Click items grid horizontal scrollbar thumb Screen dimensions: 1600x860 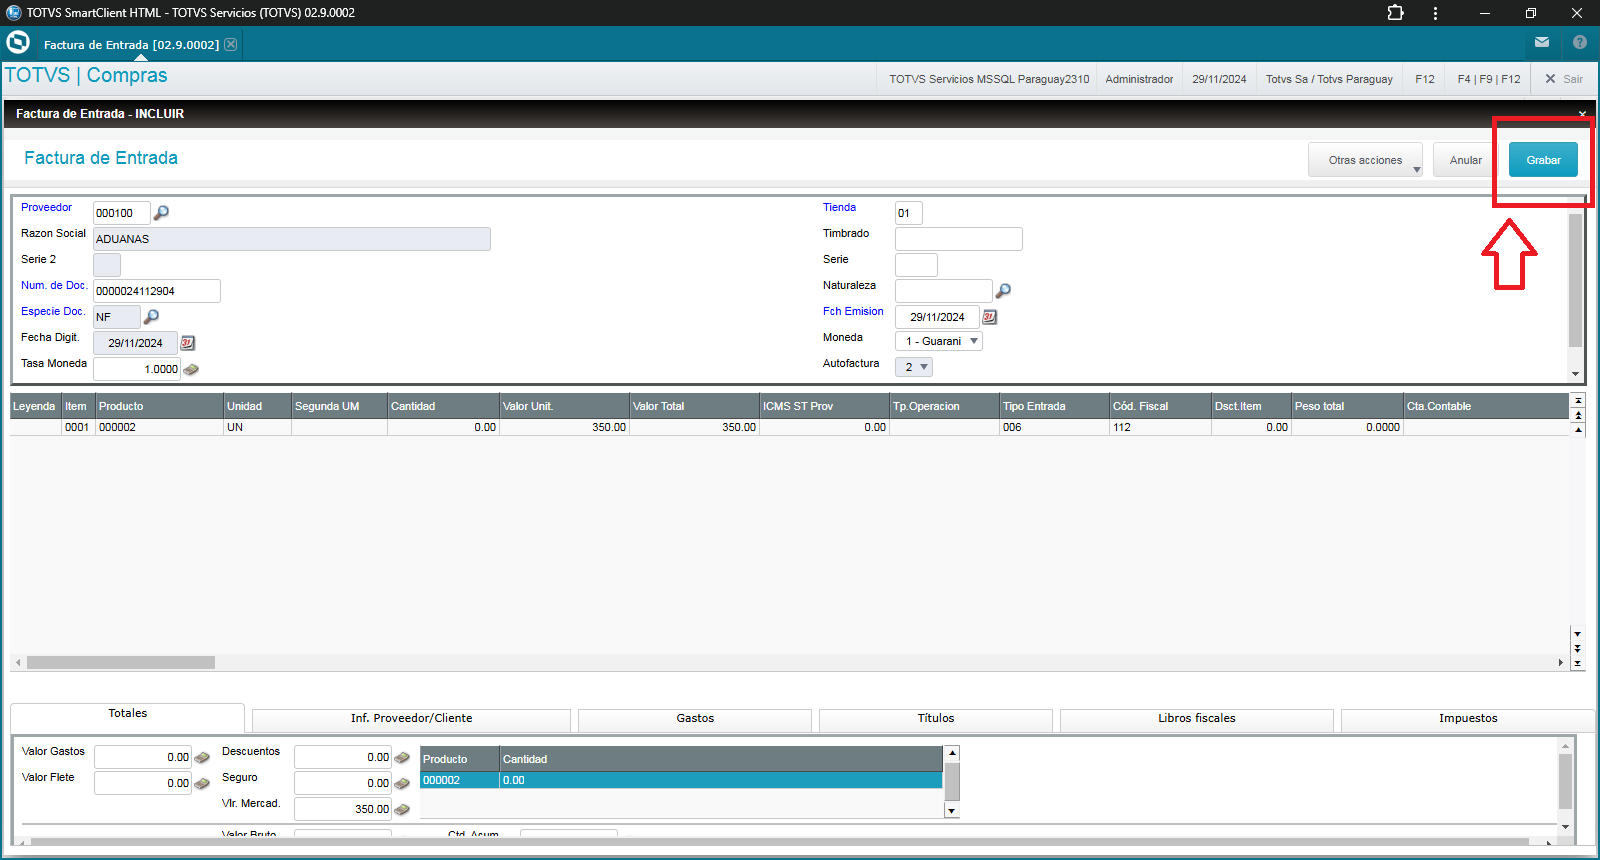point(121,662)
